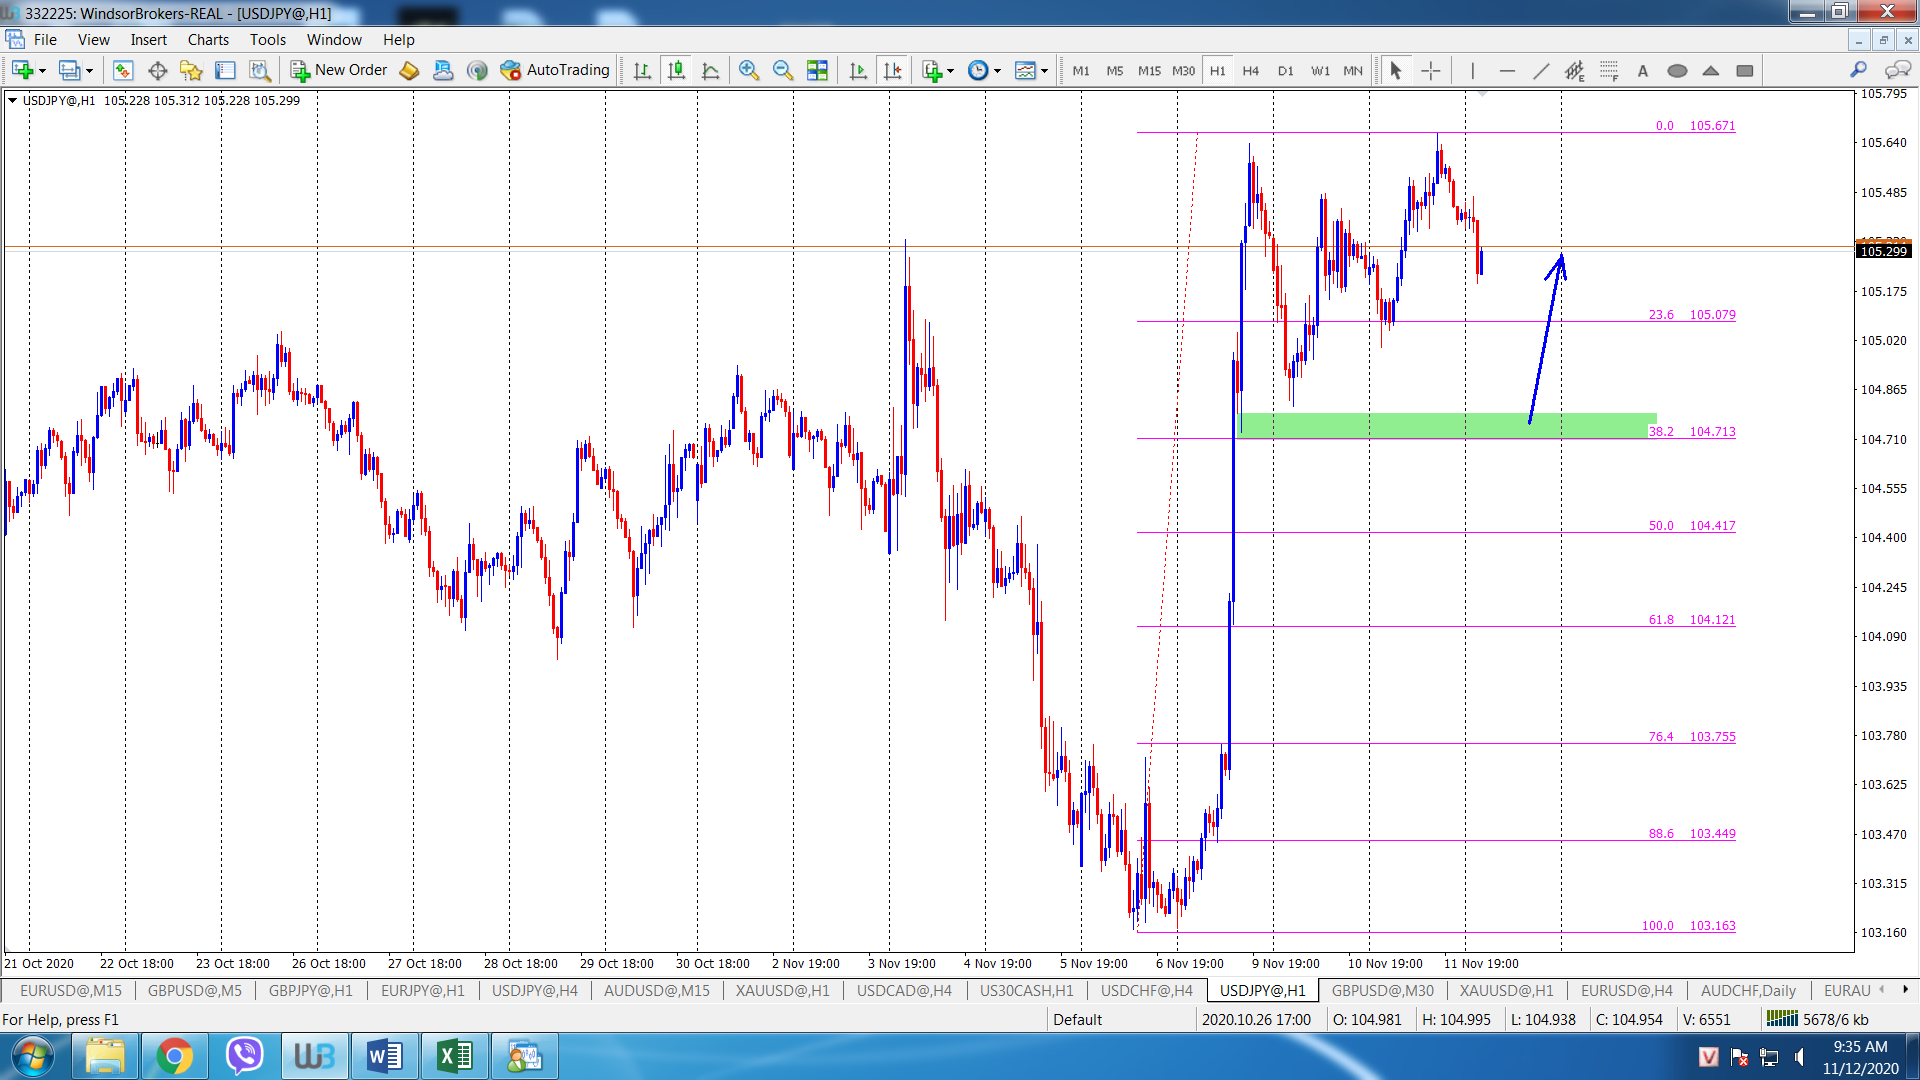Open the Templates dropdown arrow
Screen dimensions: 1920x1080
click(1044, 71)
